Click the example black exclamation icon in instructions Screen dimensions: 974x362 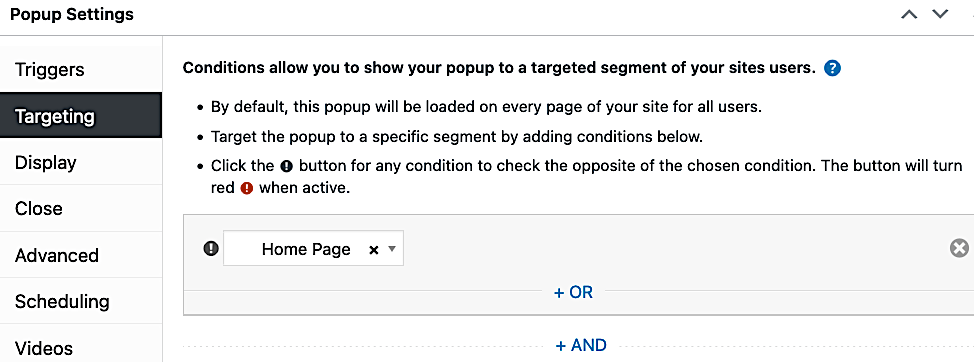coord(286,166)
